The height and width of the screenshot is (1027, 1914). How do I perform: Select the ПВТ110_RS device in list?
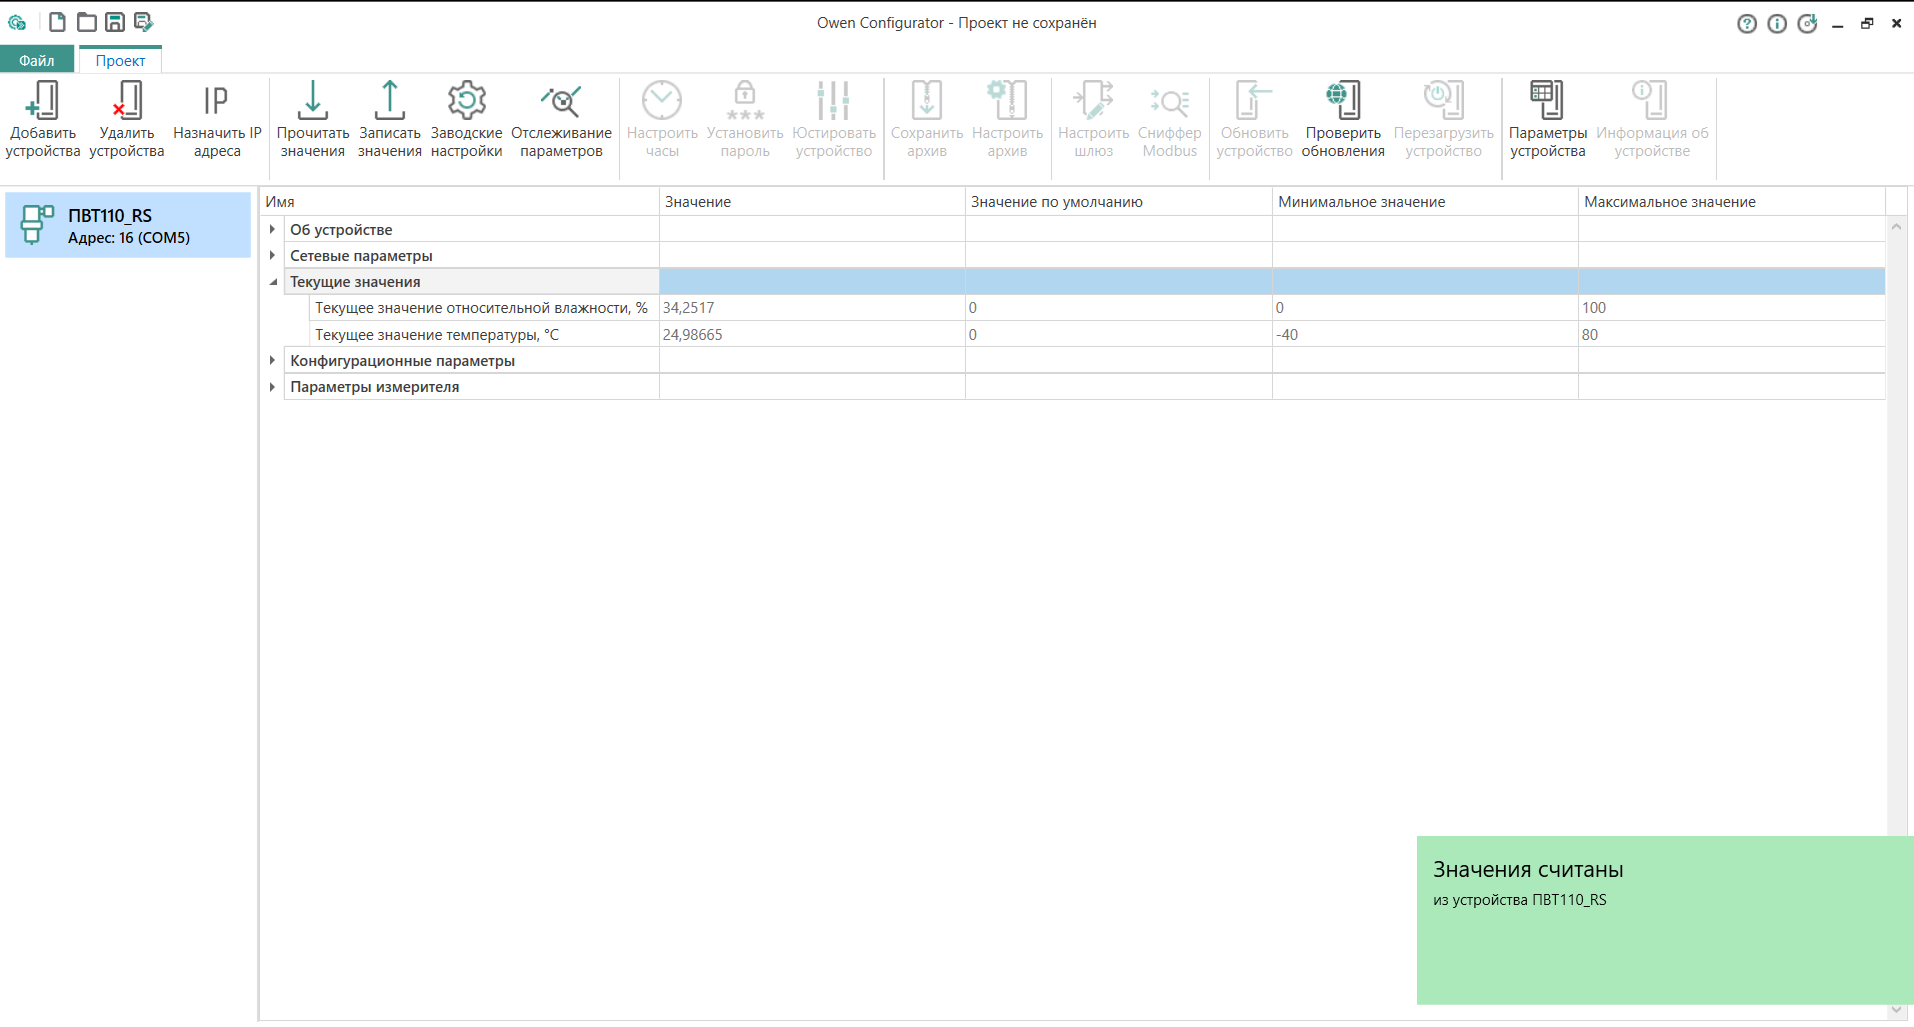128,225
